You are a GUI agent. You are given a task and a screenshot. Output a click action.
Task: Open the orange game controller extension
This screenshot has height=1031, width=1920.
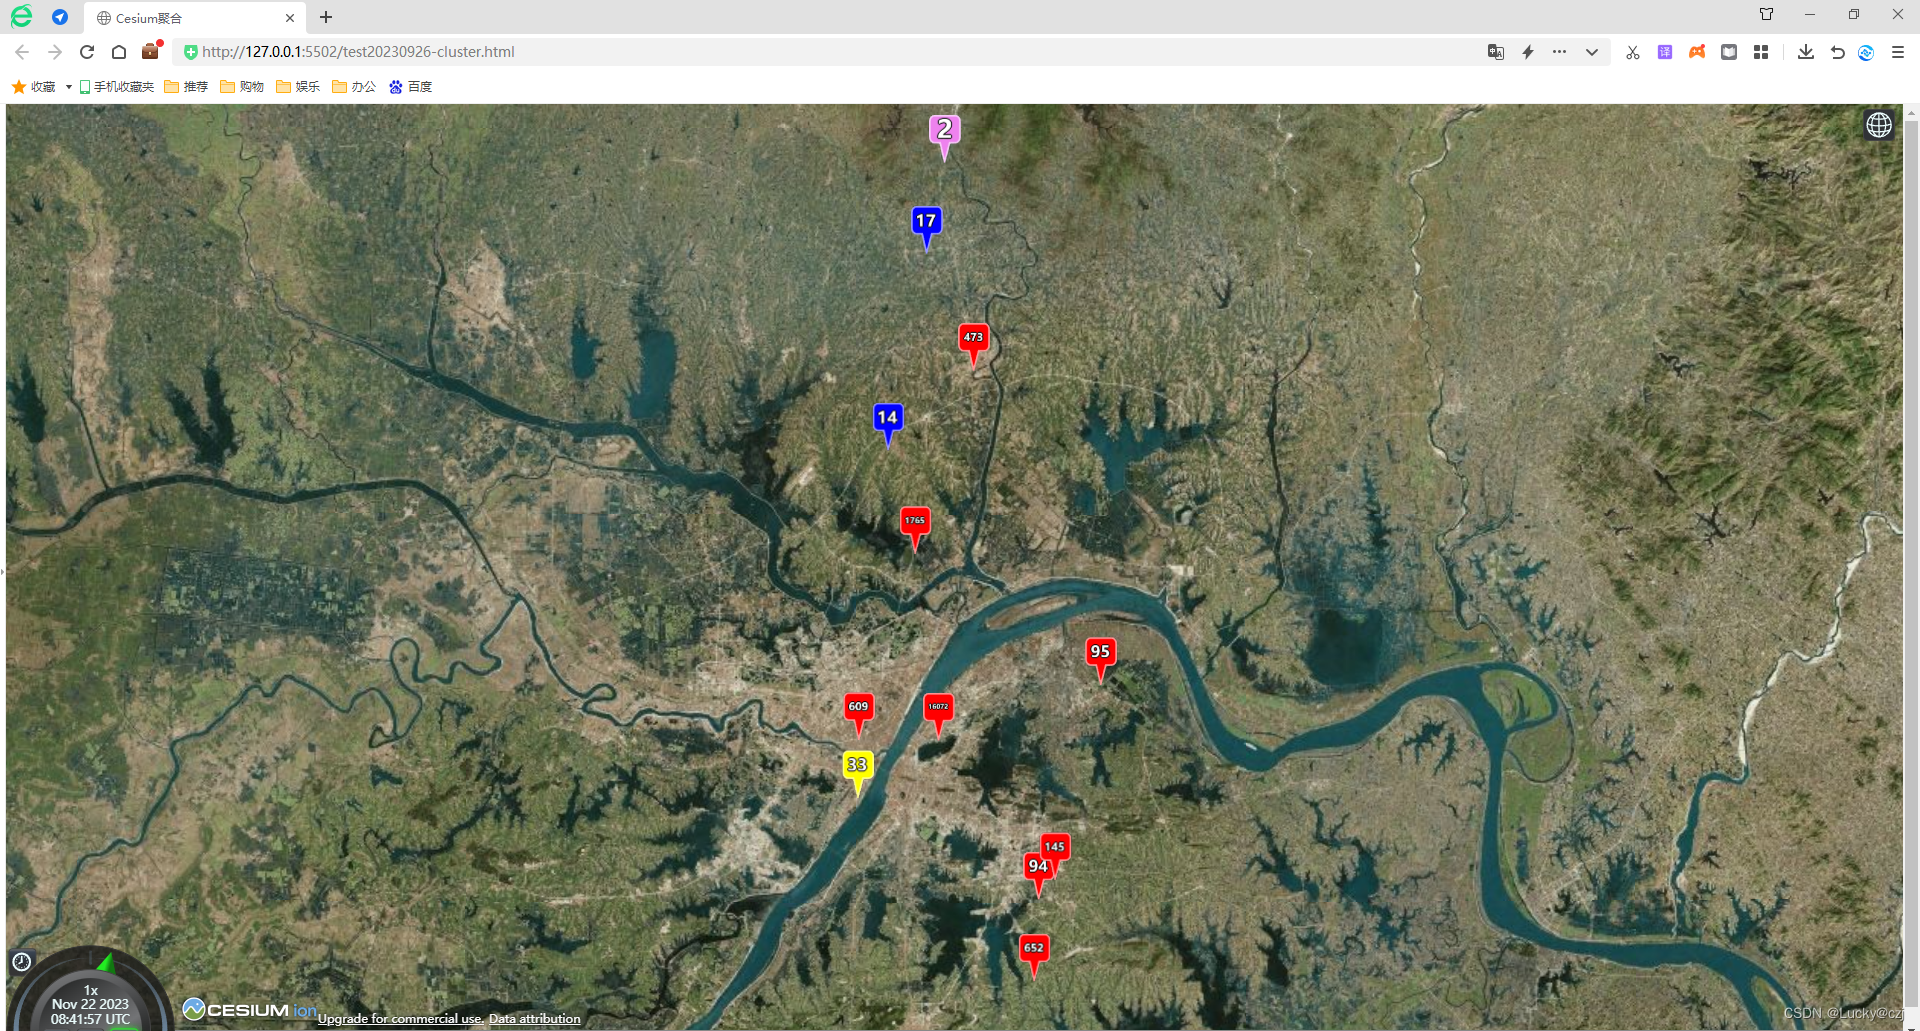click(1697, 52)
